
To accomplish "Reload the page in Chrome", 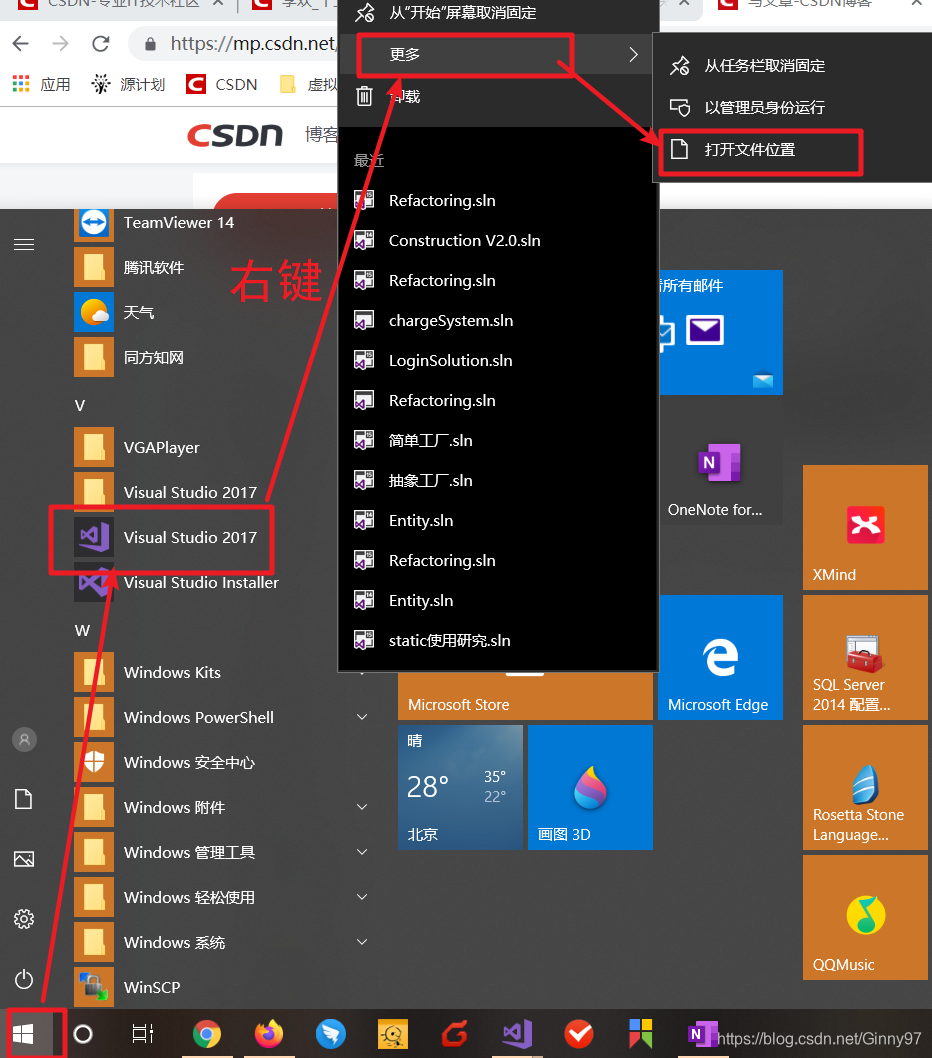I will (x=101, y=44).
